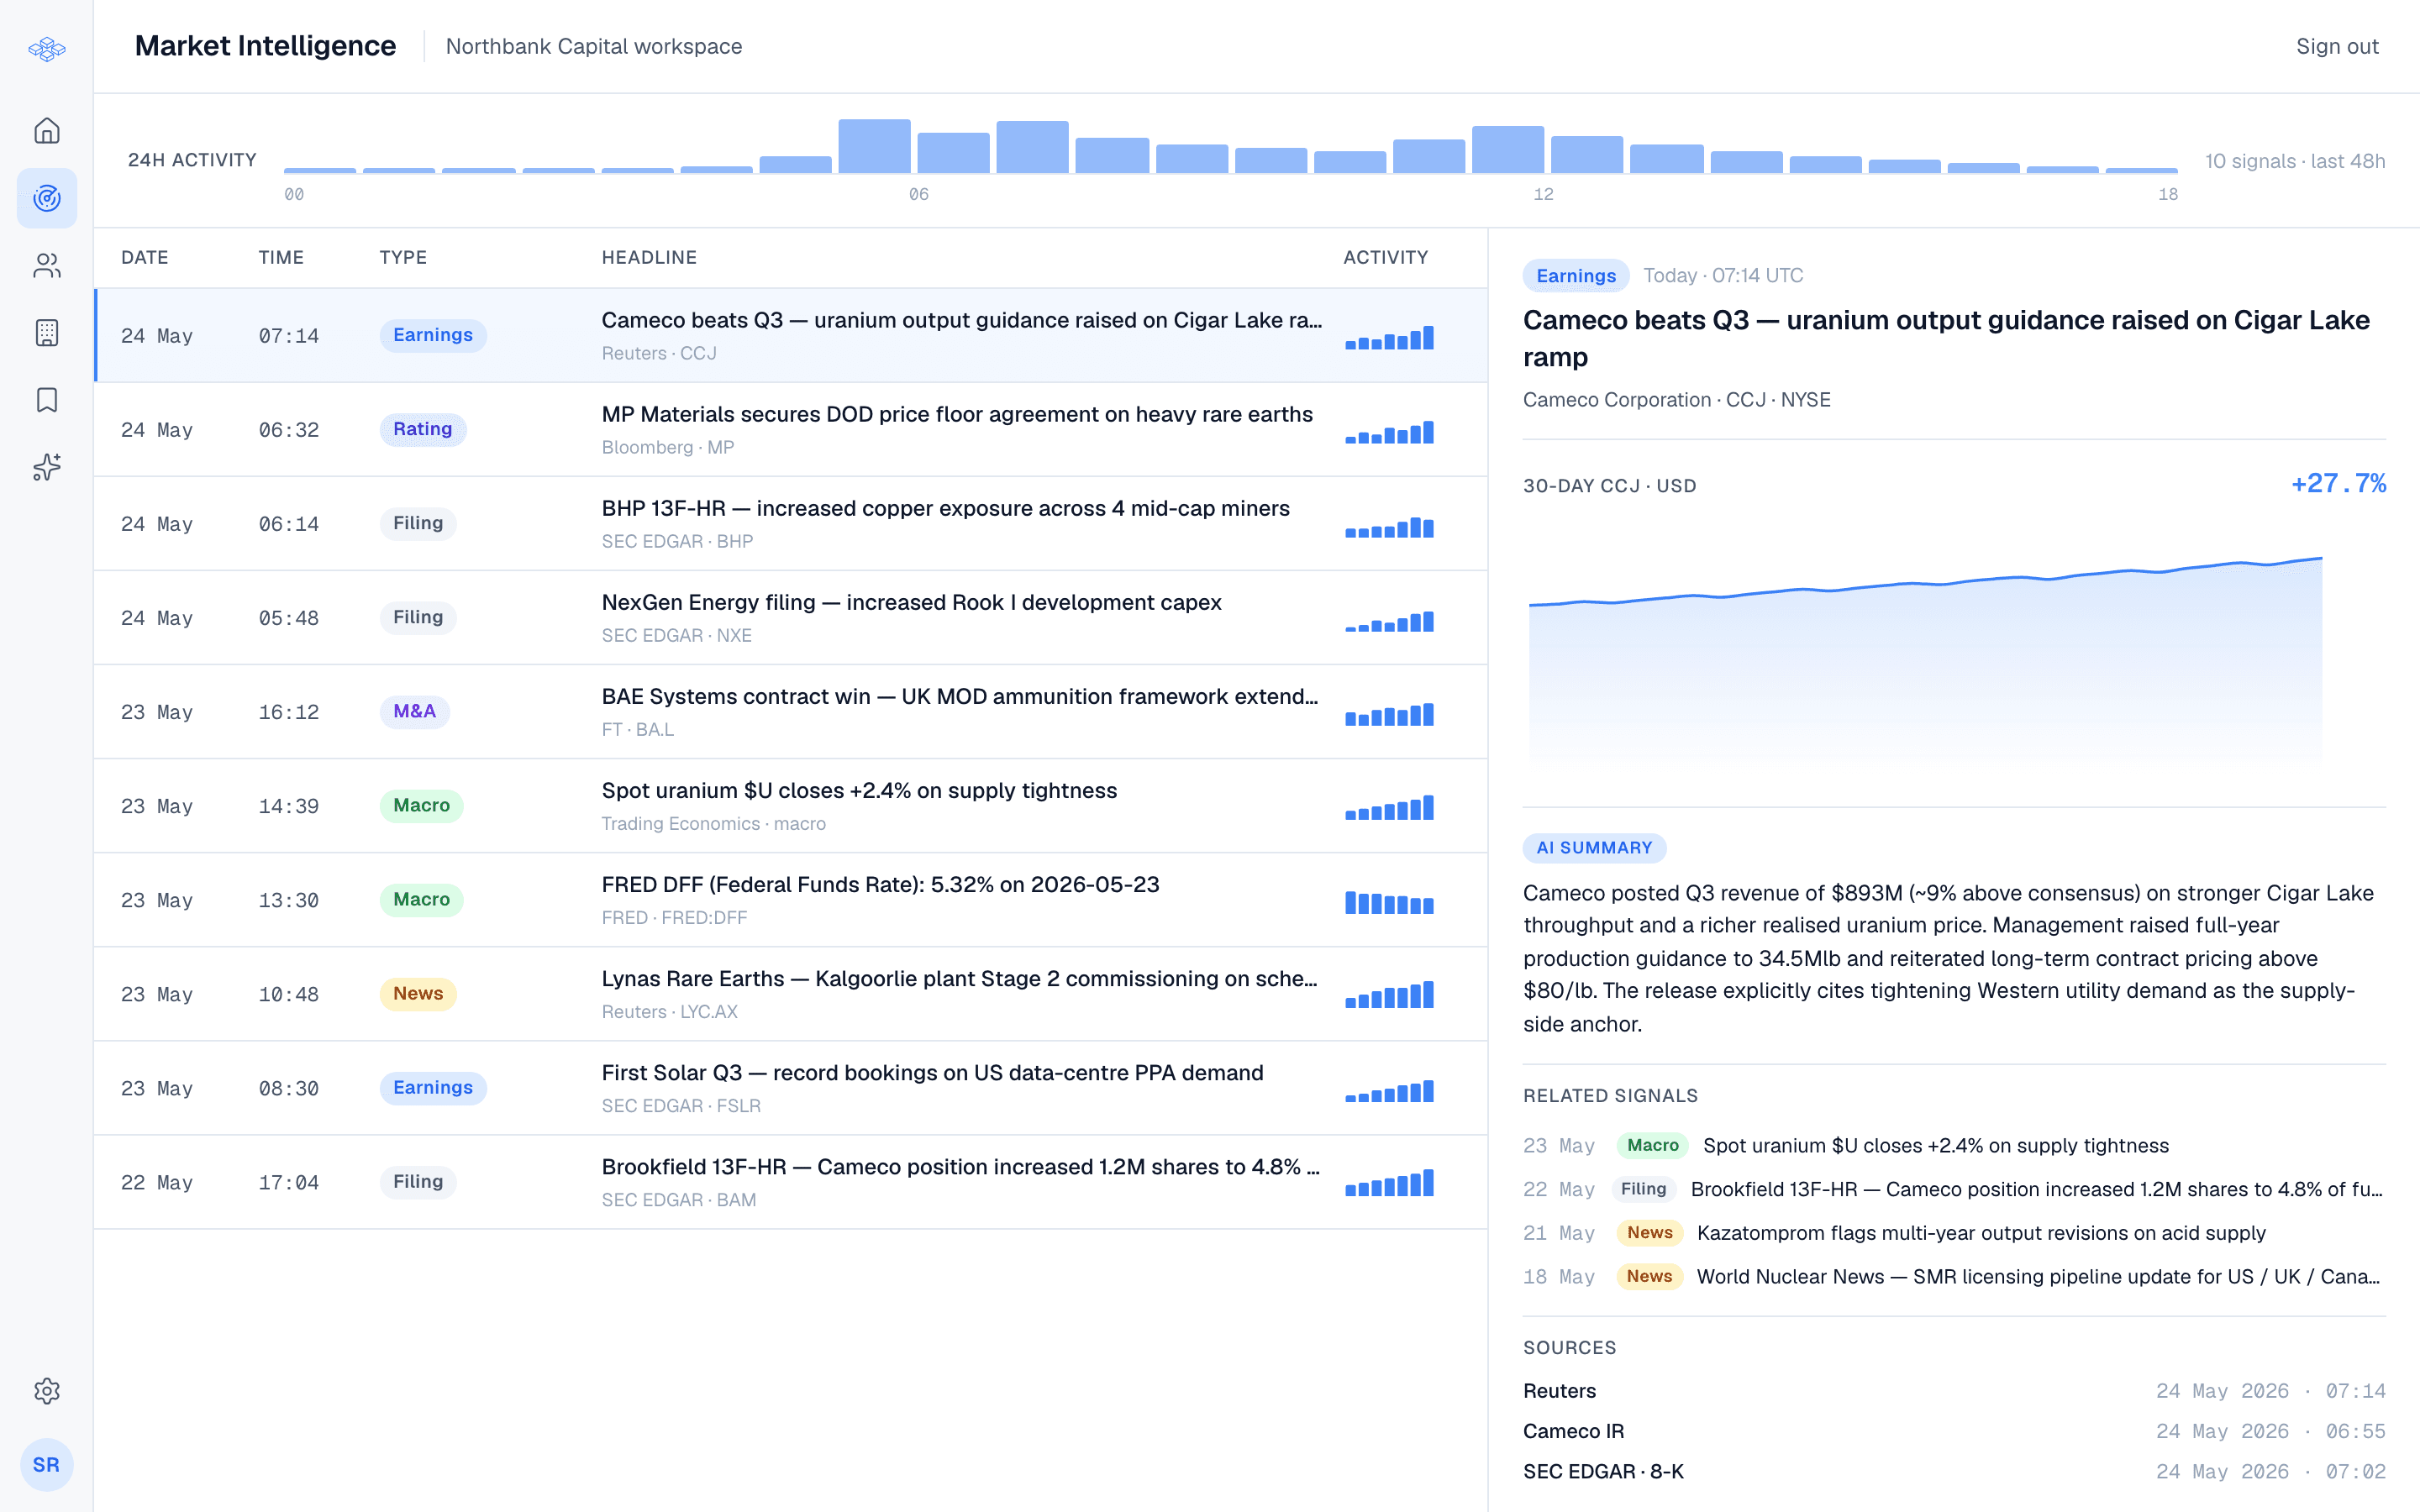Open the BAE Systems contract win headline
The width and height of the screenshot is (2420, 1512).
click(x=960, y=696)
